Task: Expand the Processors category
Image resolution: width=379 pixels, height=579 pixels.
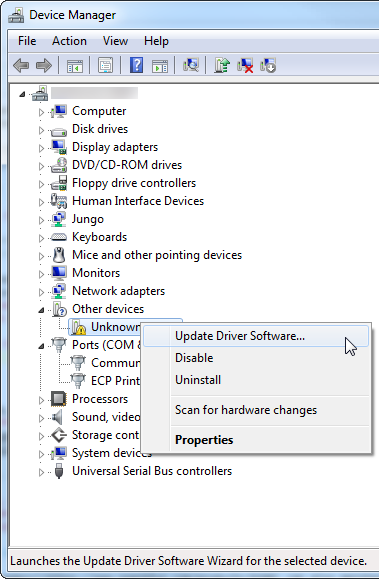Action: coord(41,400)
